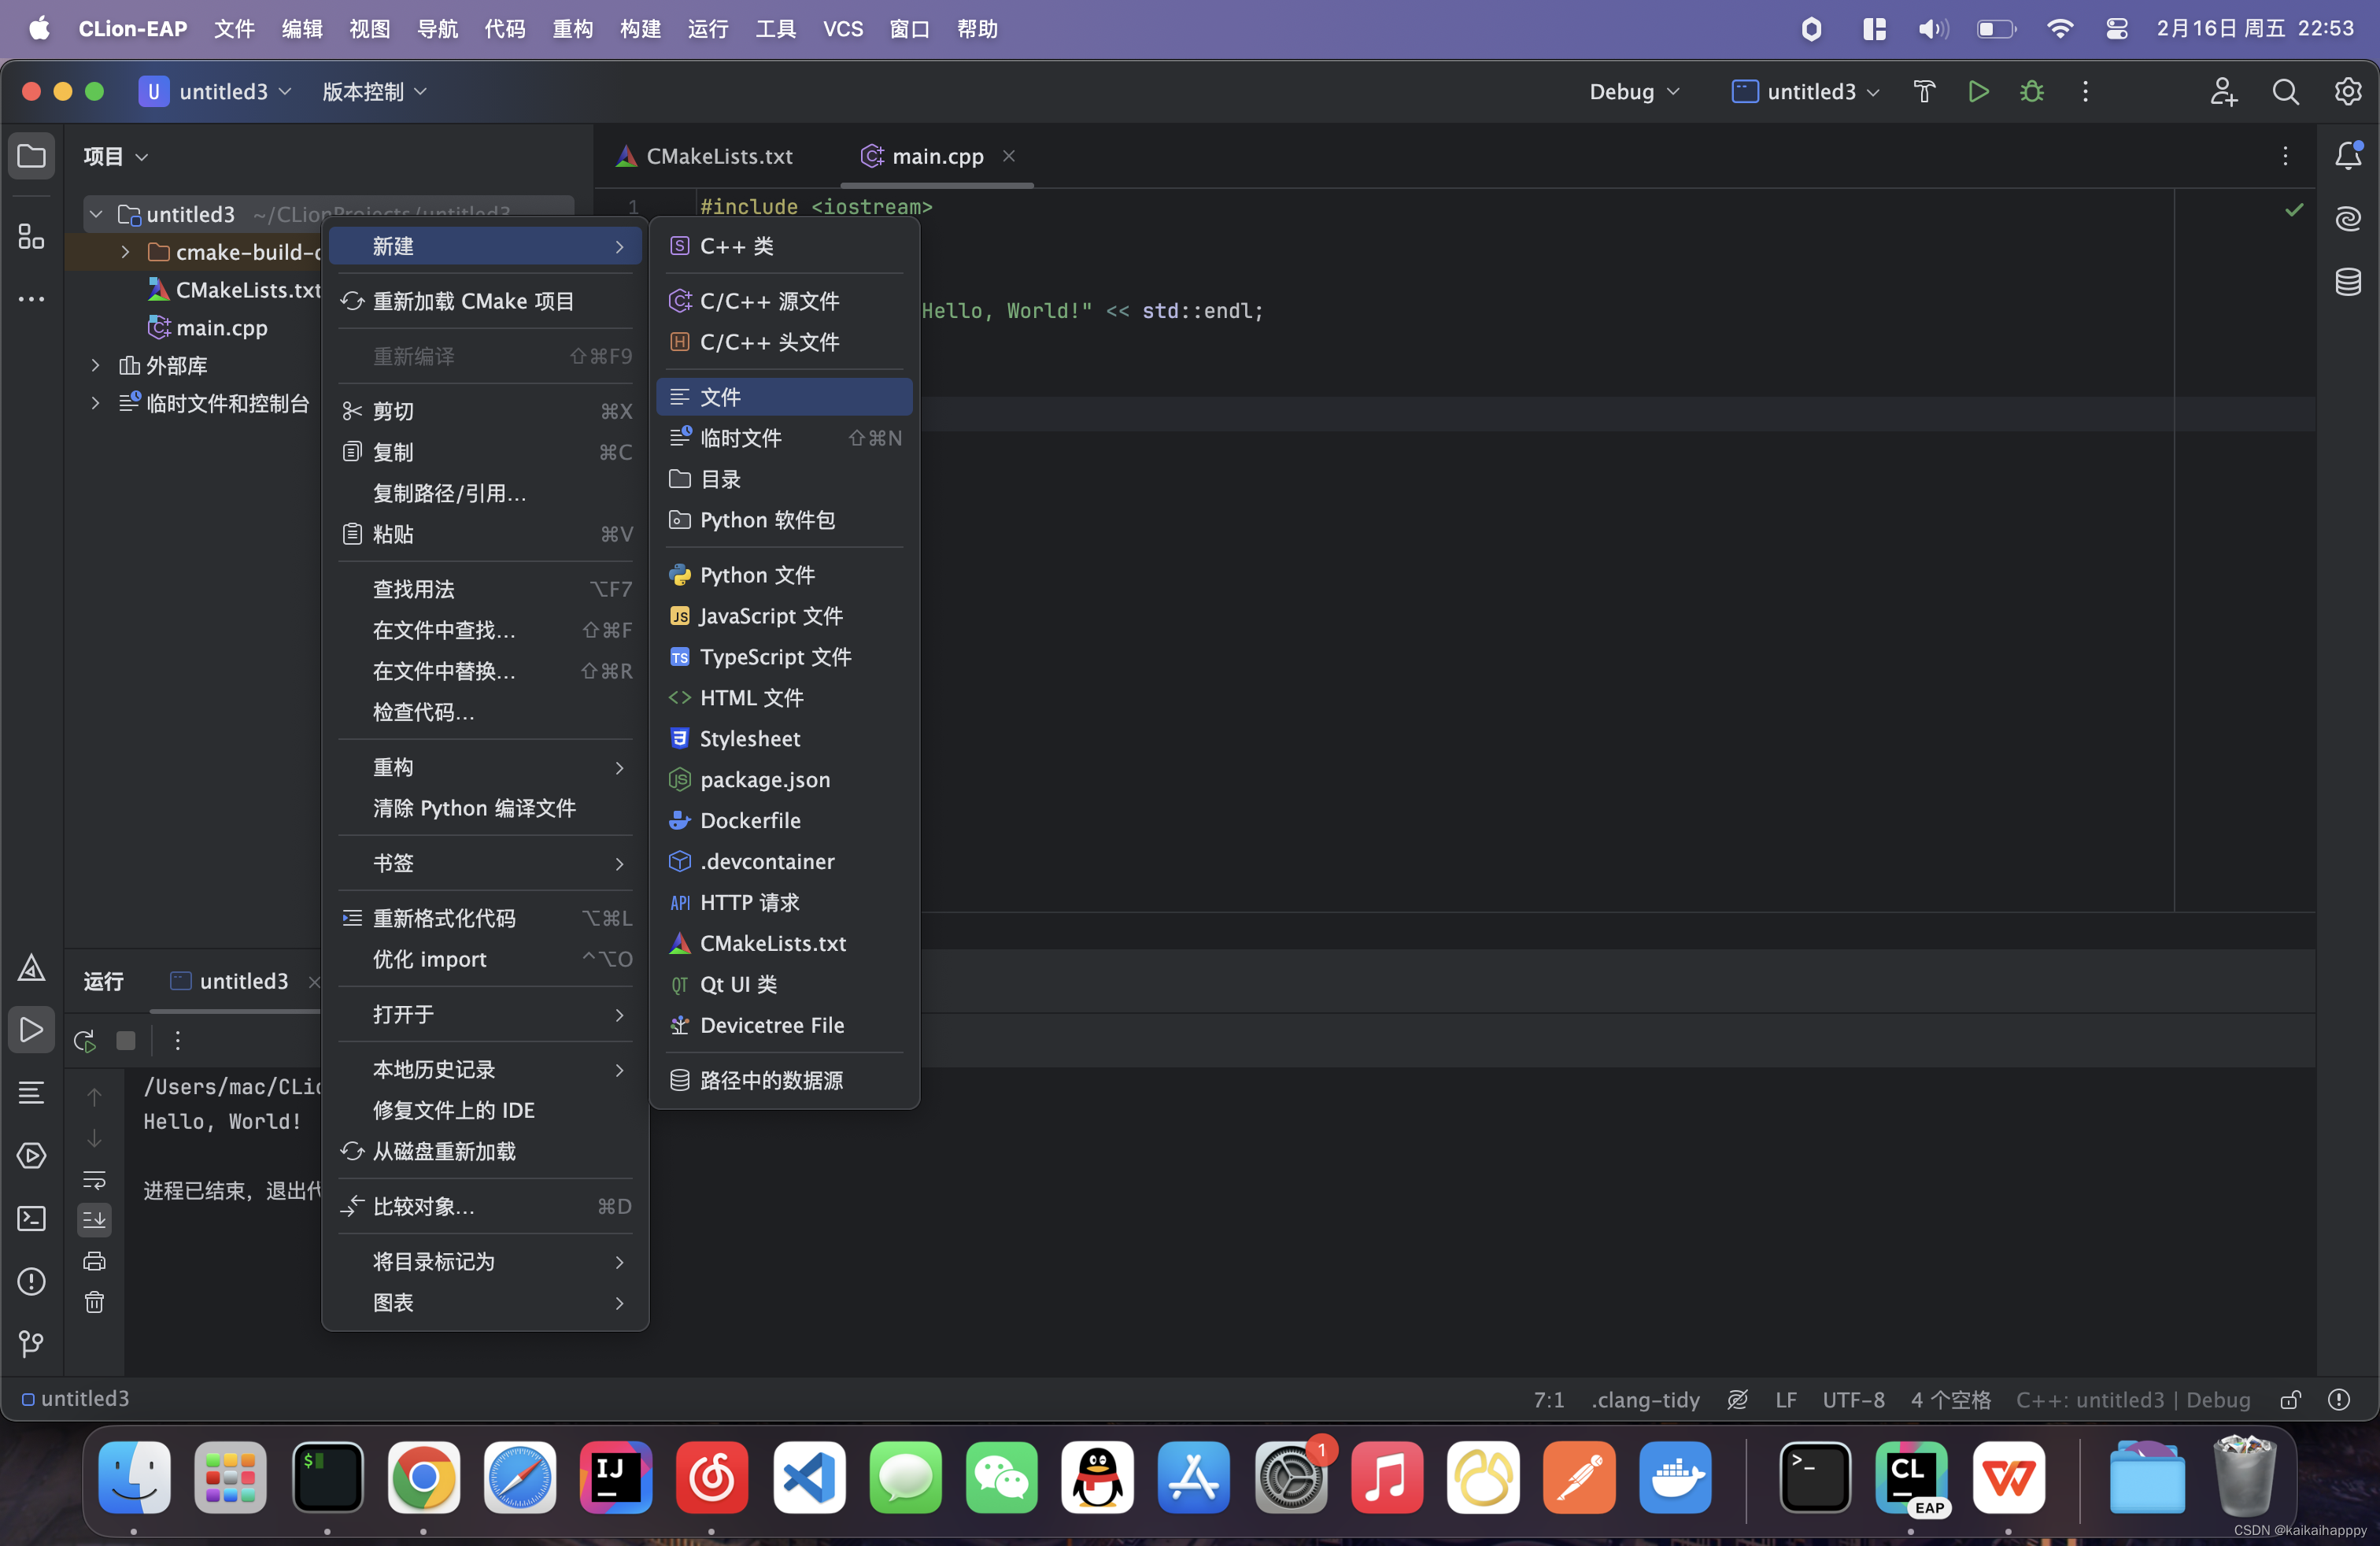Image resolution: width=2380 pixels, height=1546 pixels.
Task: Open the Database tool window icon
Action: pyautogui.click(x=2347, y=282)
